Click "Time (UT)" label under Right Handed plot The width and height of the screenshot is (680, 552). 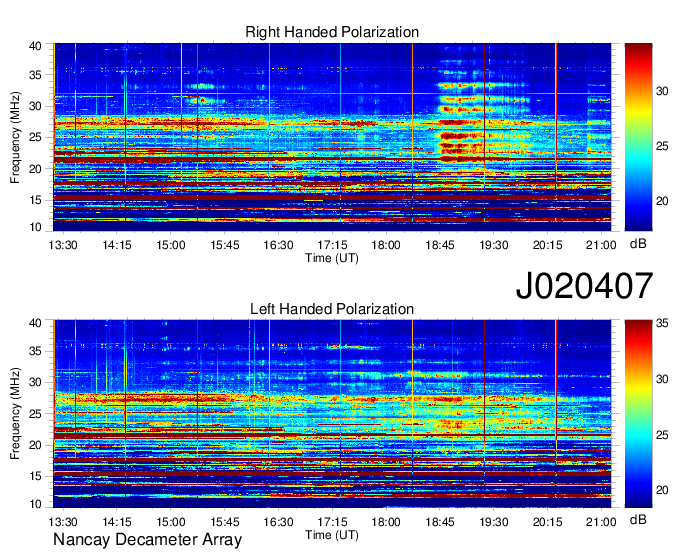332,258
